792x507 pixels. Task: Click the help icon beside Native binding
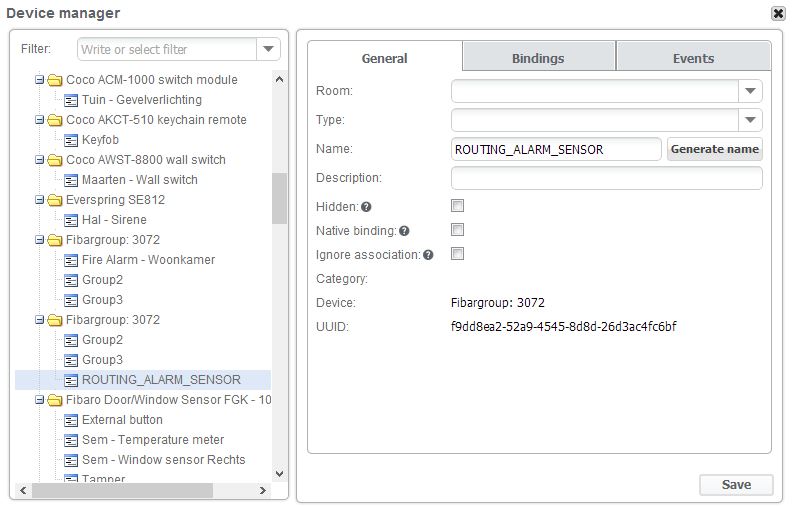point(404,231)
